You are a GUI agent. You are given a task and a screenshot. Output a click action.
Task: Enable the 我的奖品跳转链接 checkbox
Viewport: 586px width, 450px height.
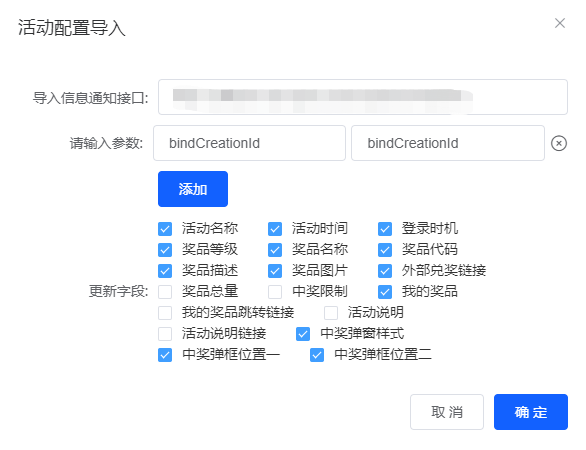[x=165, y=312]
